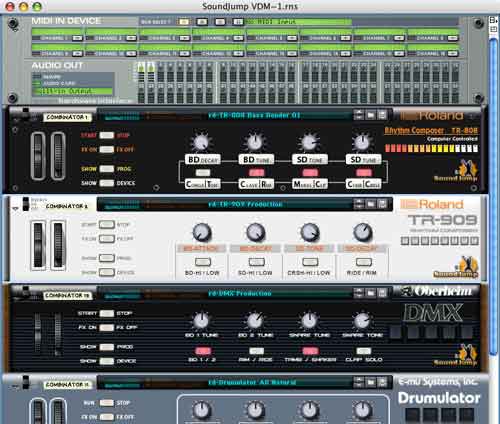
Task: Click the fourth knob on the Drumulator panel
Action: pos(363,410)
